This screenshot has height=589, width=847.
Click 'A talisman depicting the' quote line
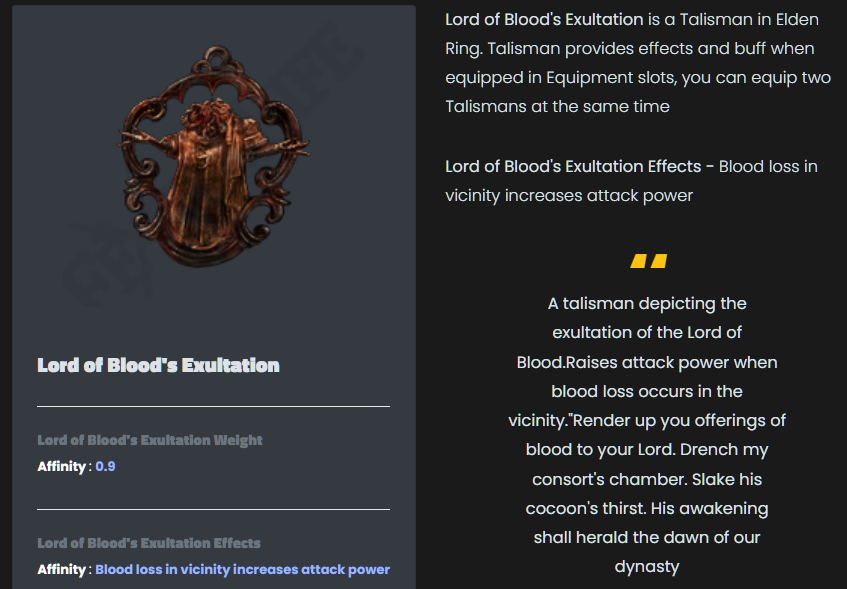pyautogui.click(x=647, y=304)
